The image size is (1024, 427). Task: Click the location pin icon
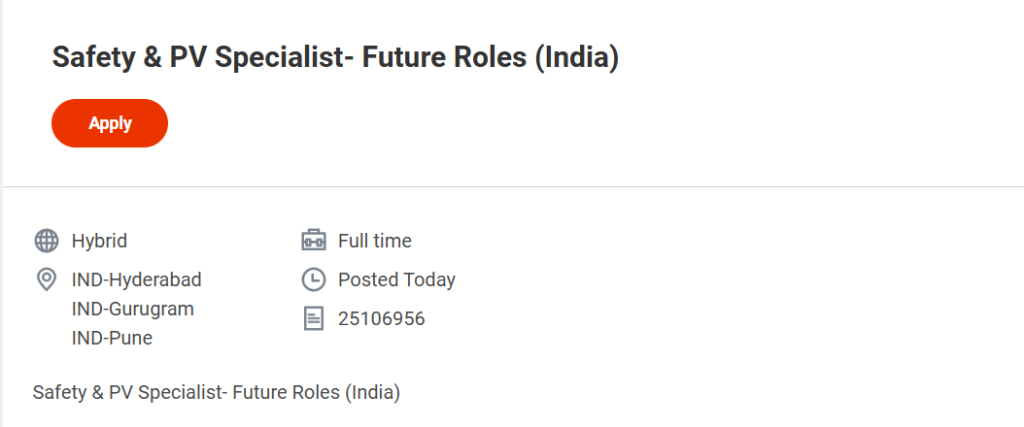[46, 279]
